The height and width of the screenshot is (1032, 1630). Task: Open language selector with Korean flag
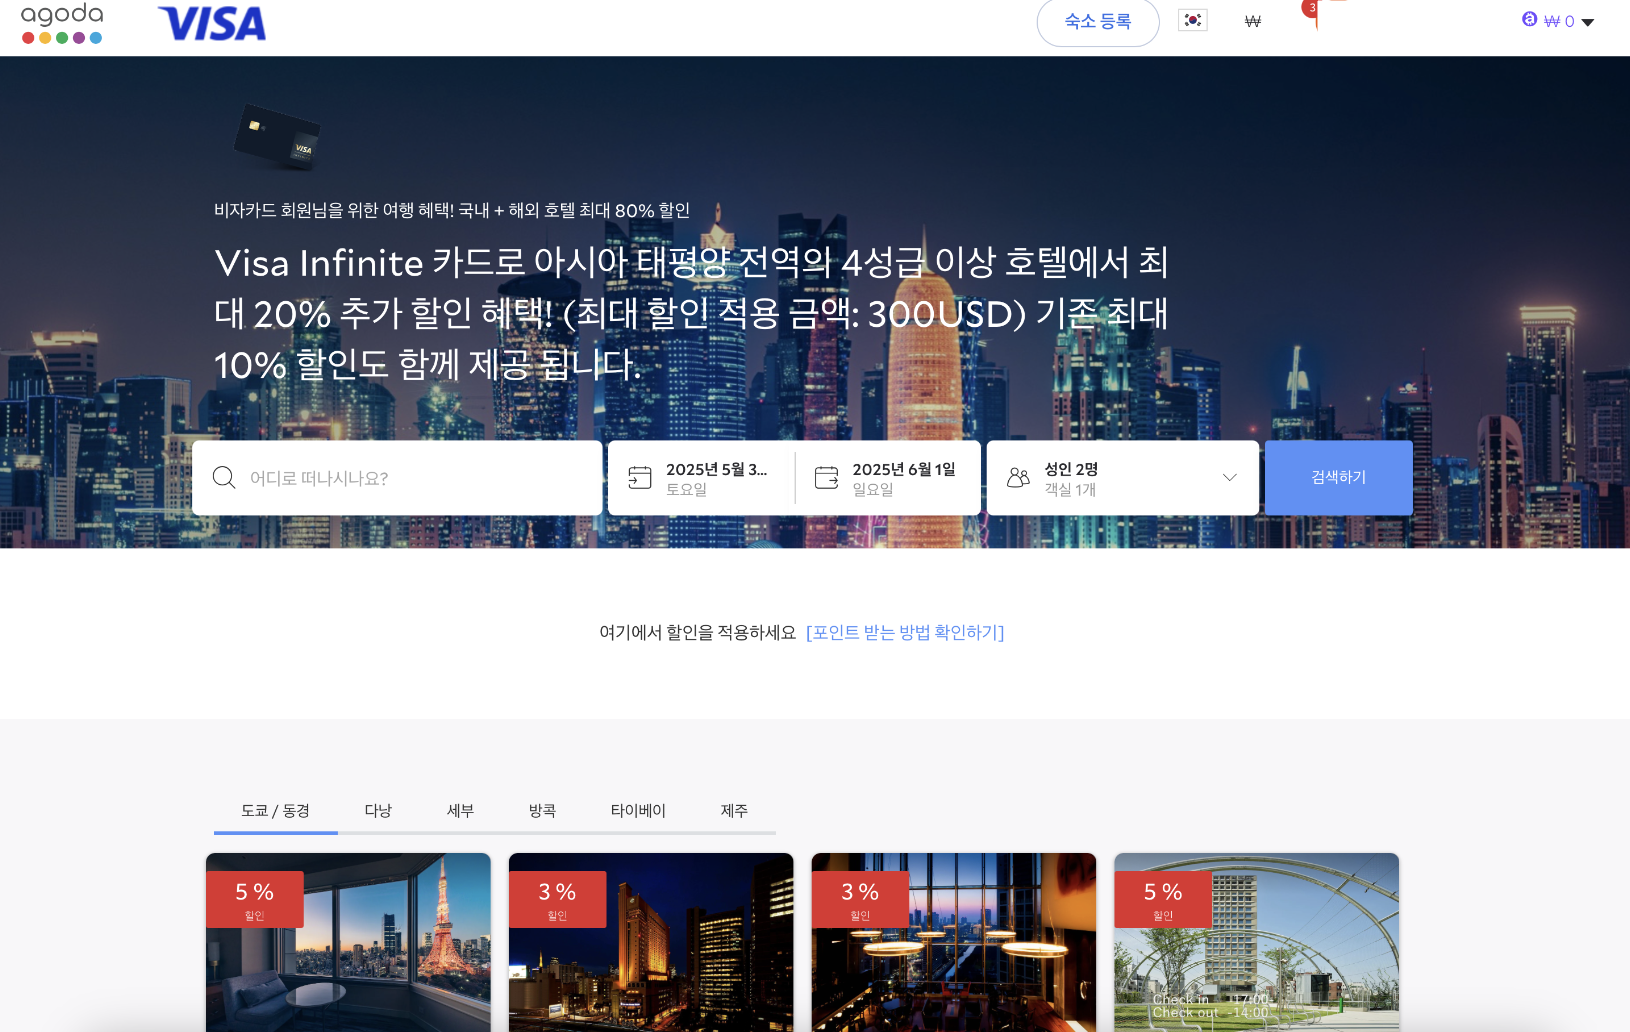tap(1192, 20)
